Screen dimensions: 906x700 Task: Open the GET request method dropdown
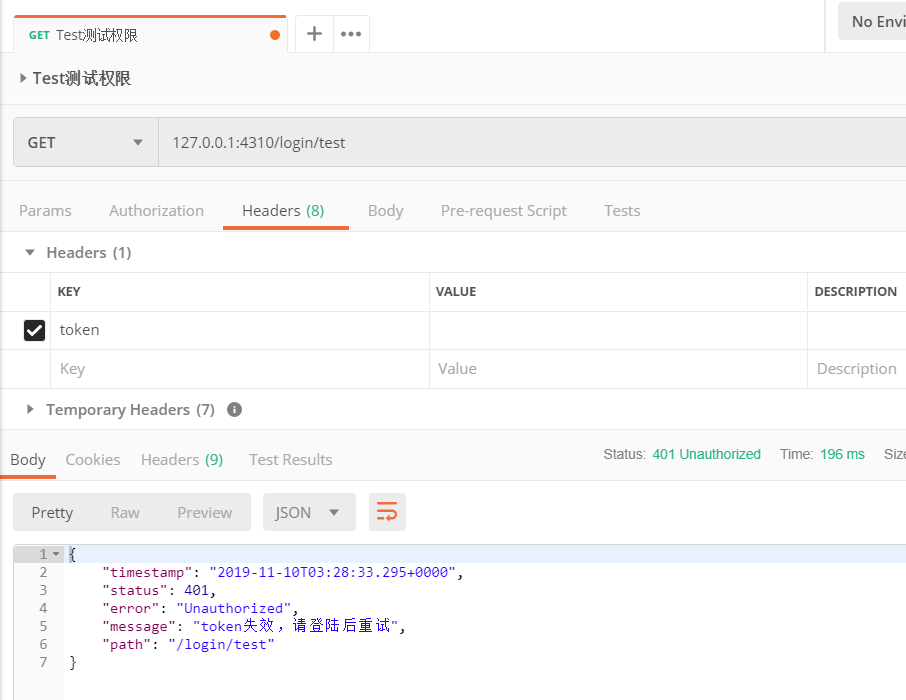click(x=84, y=142)
